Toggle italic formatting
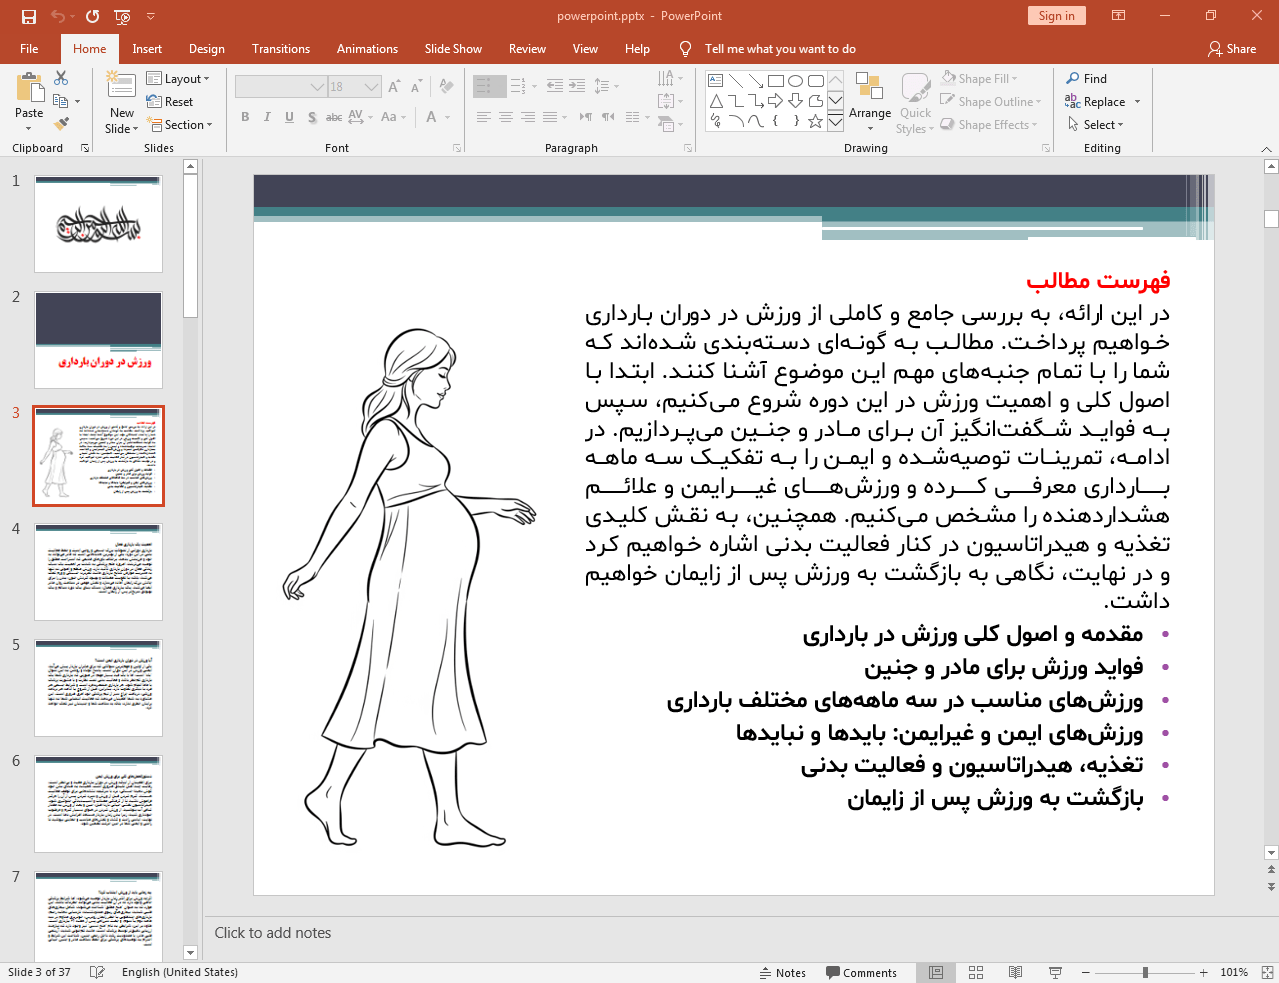The image size is (1279, 983). pos(266,117)
